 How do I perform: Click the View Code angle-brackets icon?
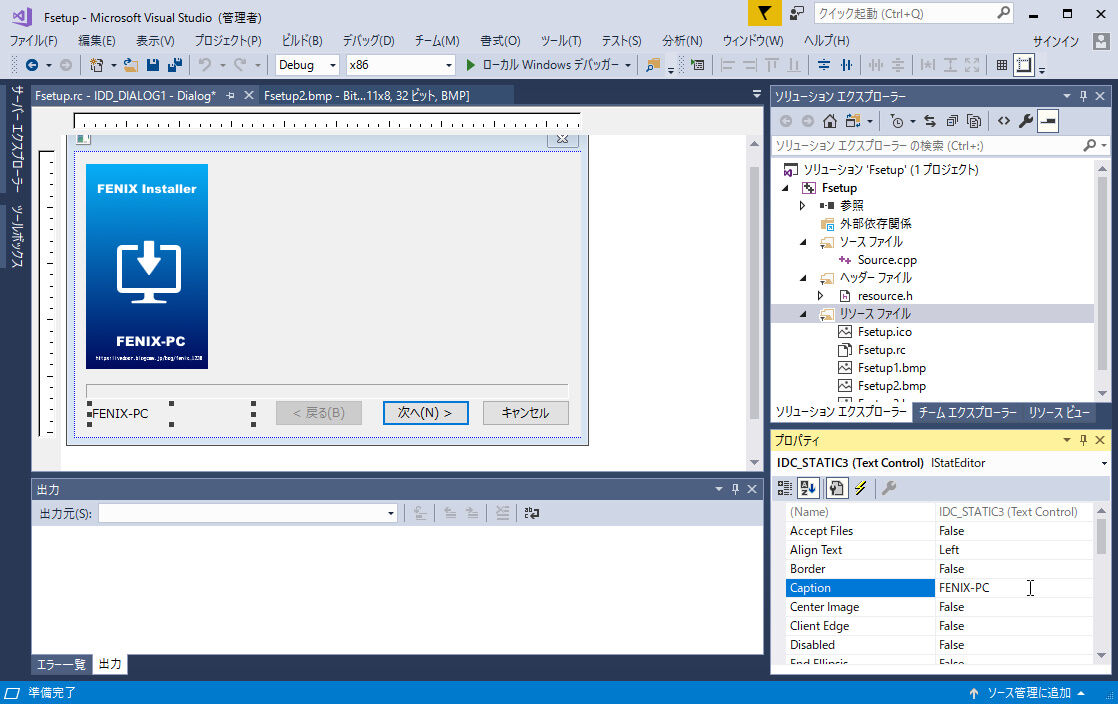tap(1004, 121)
